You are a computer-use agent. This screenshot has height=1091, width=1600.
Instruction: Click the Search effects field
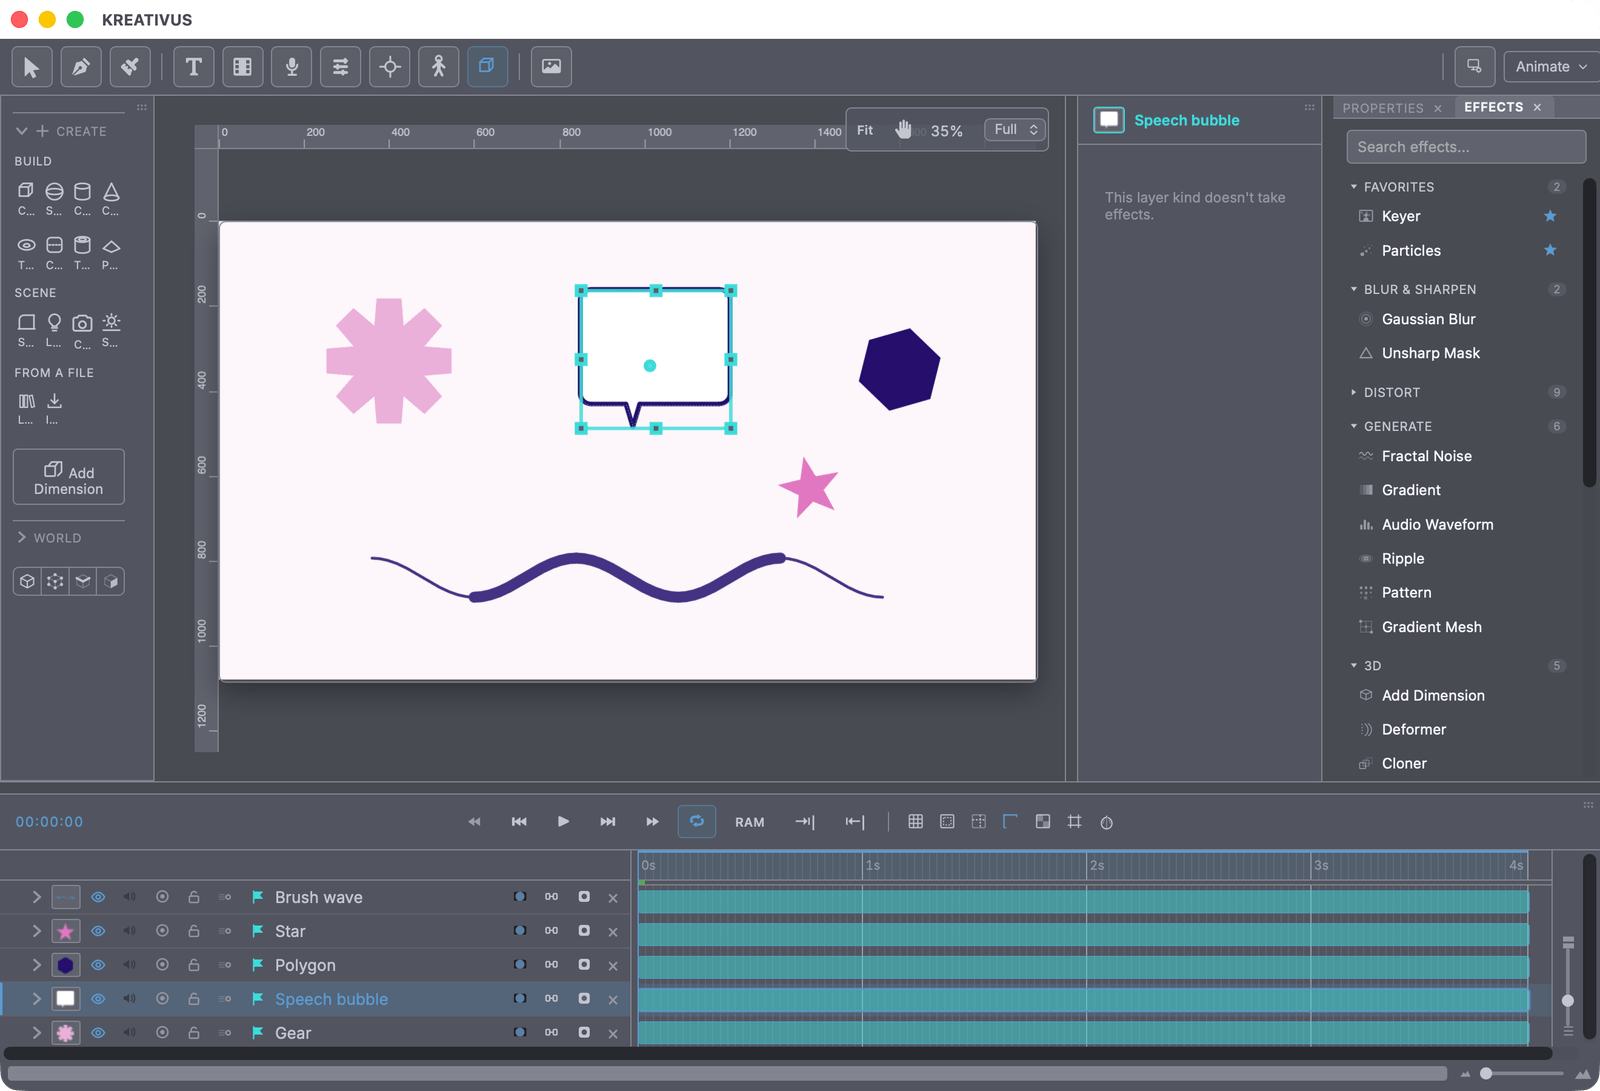[1466, 147]
